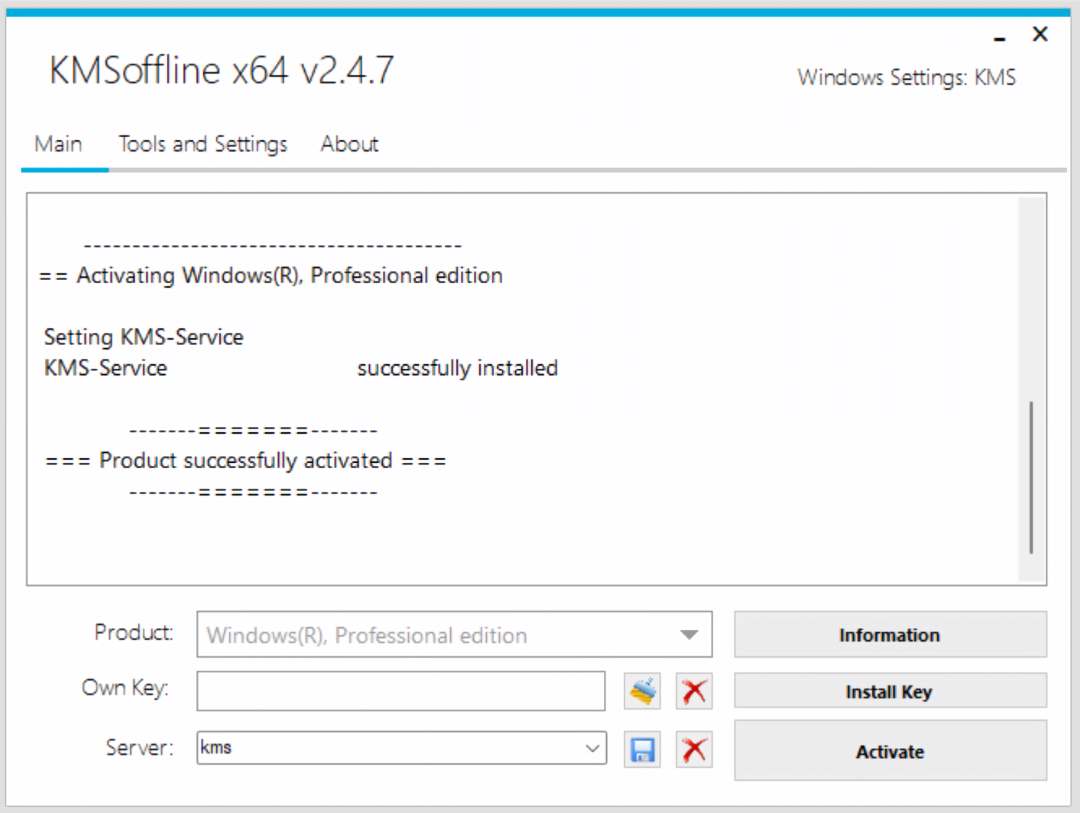Delete server entry with red X icon
Viewport: 1080px width, 813px height.
(694, 750)
